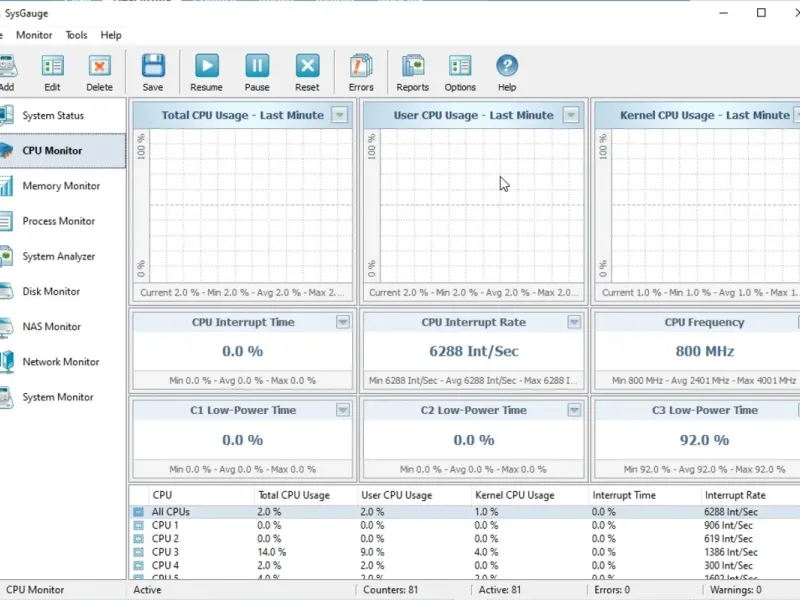
Task: Click the Edit toolbar icon
Action: 52,66
